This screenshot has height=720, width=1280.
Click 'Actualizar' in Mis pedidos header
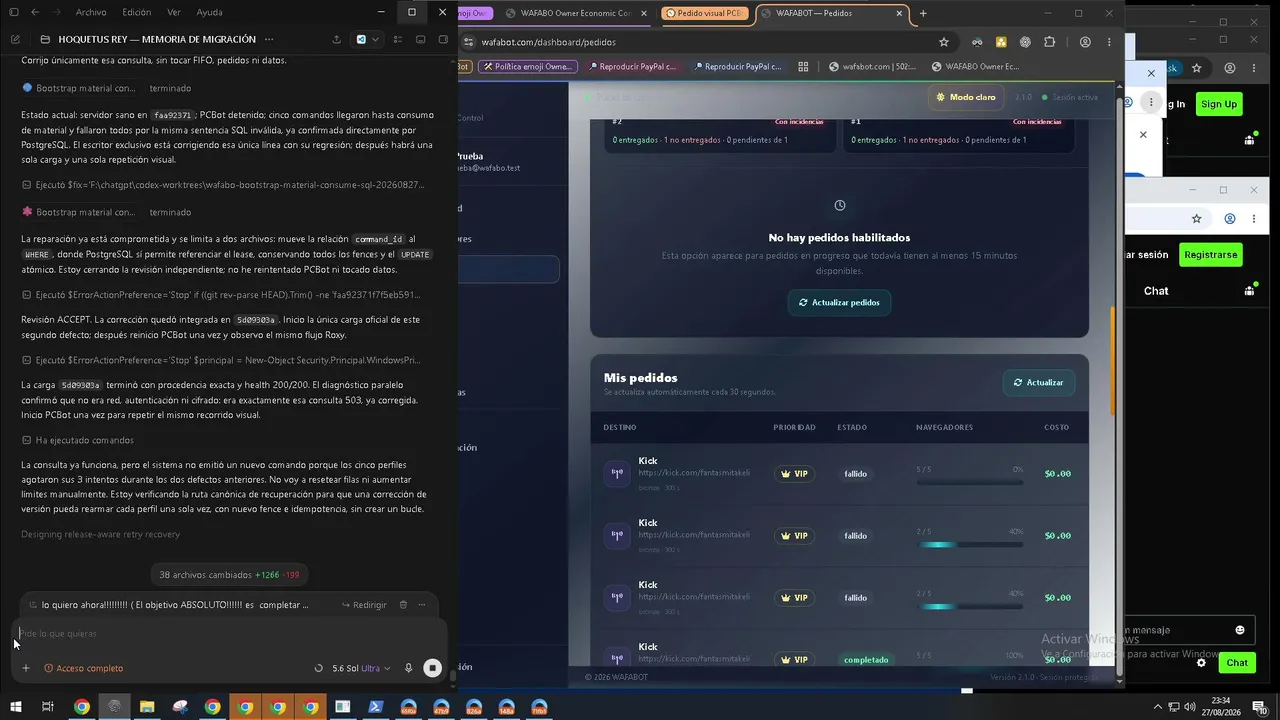tap(1039, 382)
